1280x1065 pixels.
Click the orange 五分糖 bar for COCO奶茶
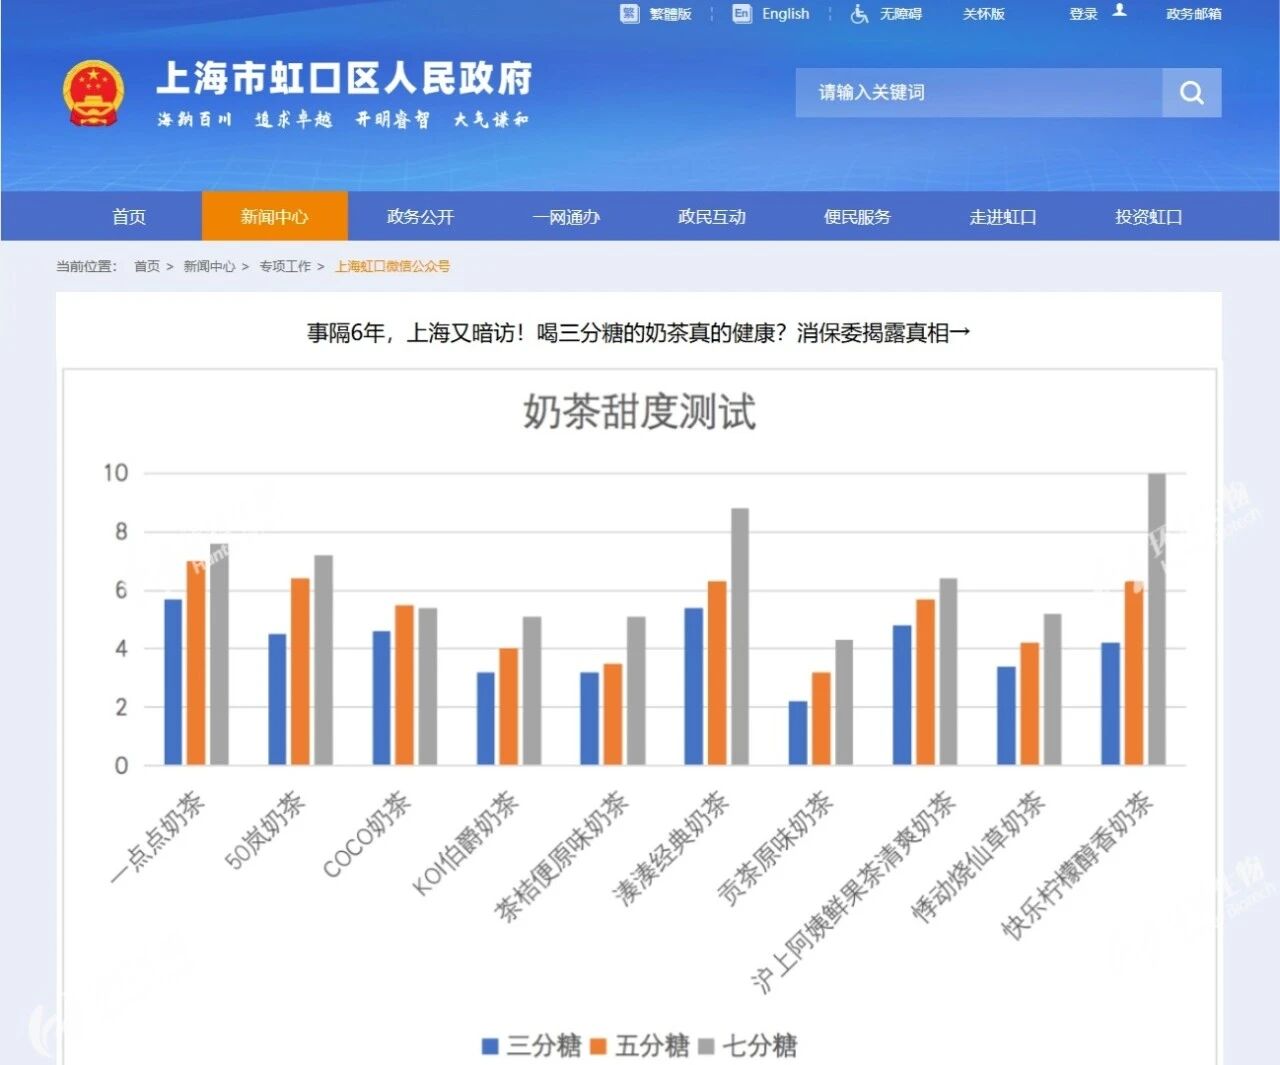(x=404, y=685)
